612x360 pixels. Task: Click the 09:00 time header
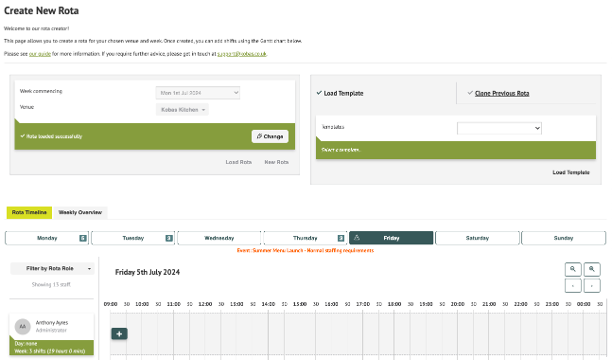110,304
